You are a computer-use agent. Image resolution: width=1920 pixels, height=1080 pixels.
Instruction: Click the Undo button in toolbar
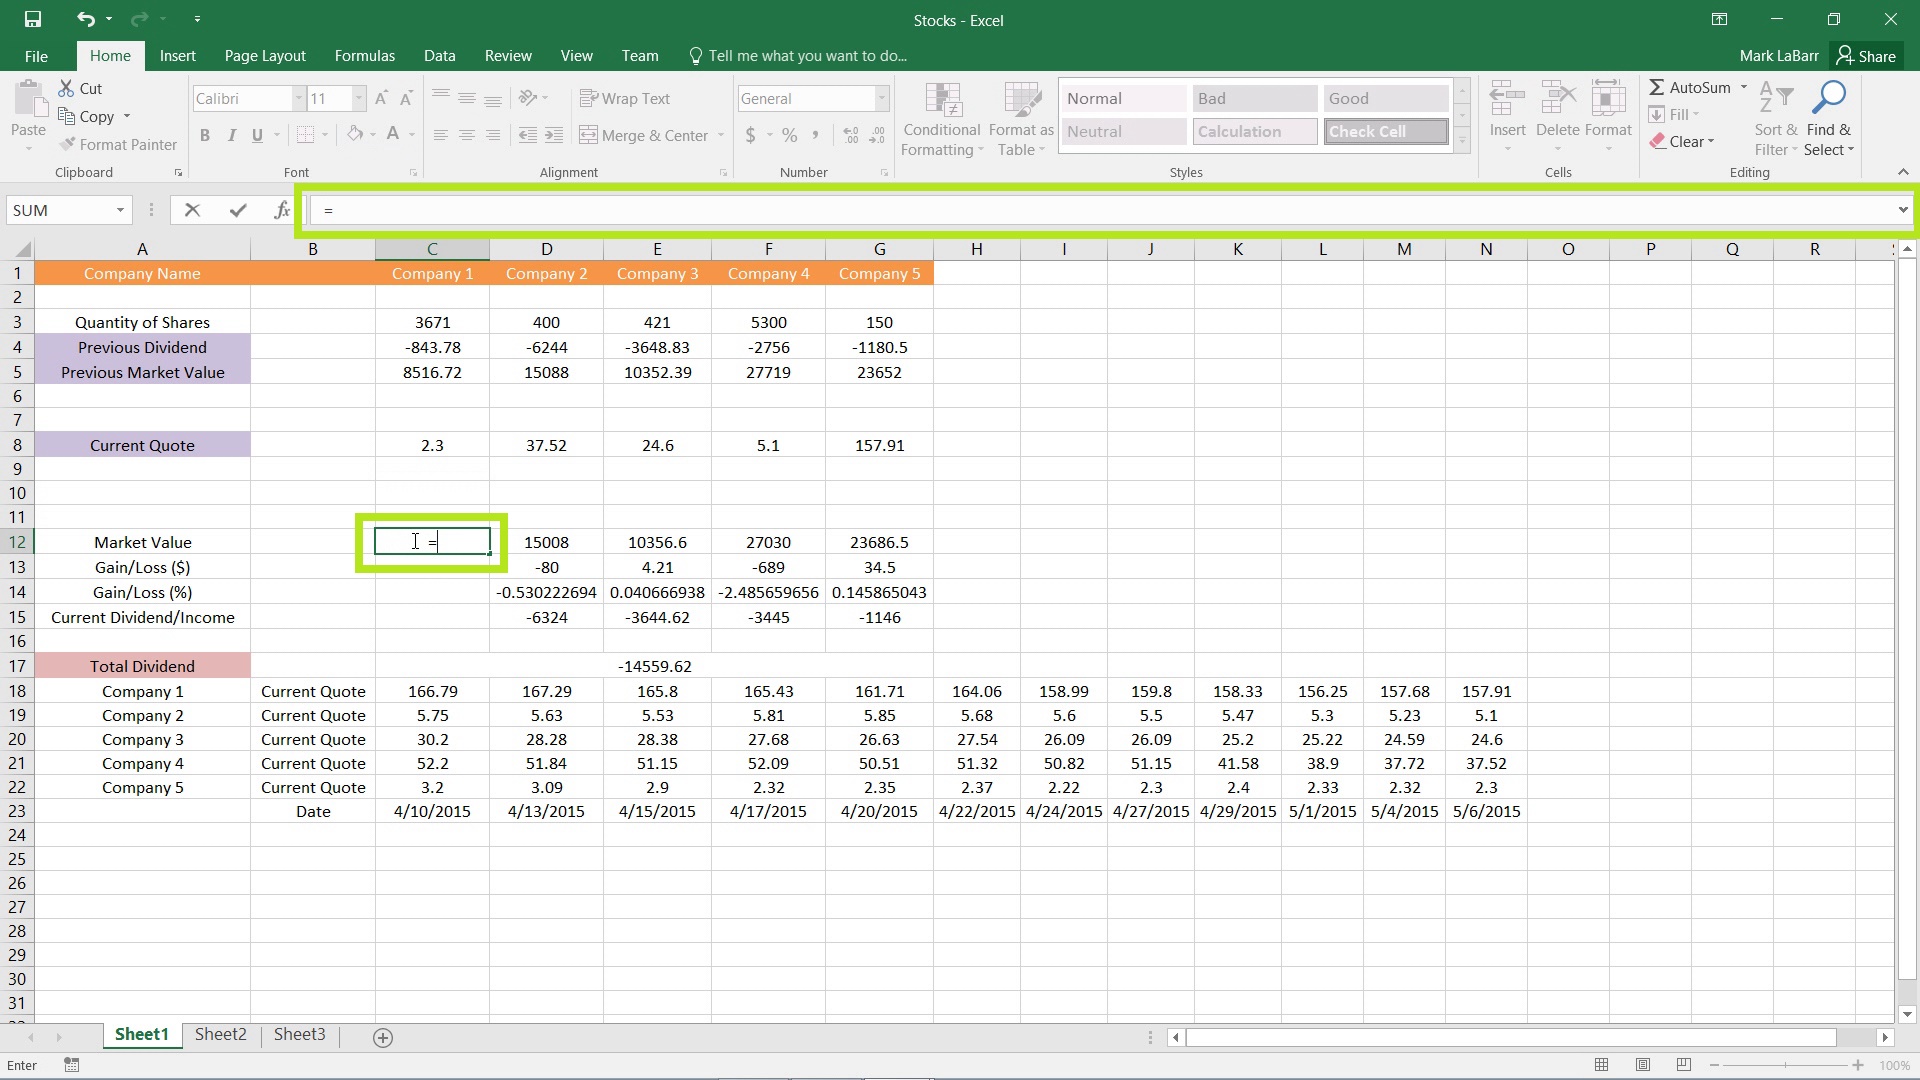[x=82, y=18]
